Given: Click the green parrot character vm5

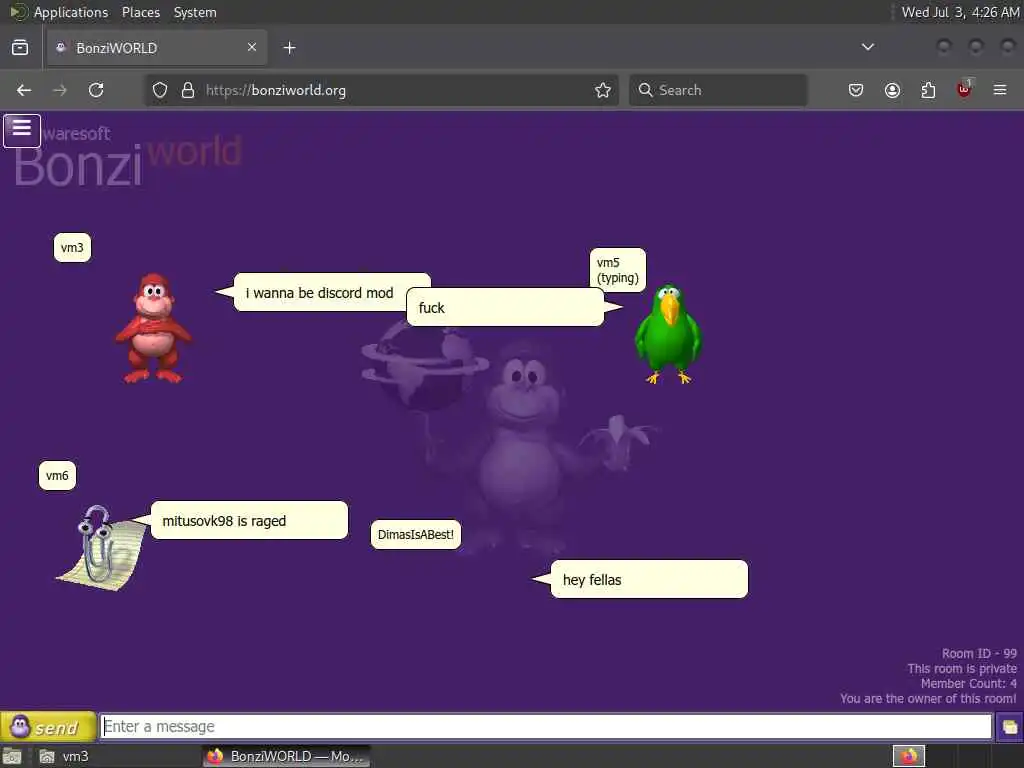Looking at the screenshot, I should pos(668,333).
